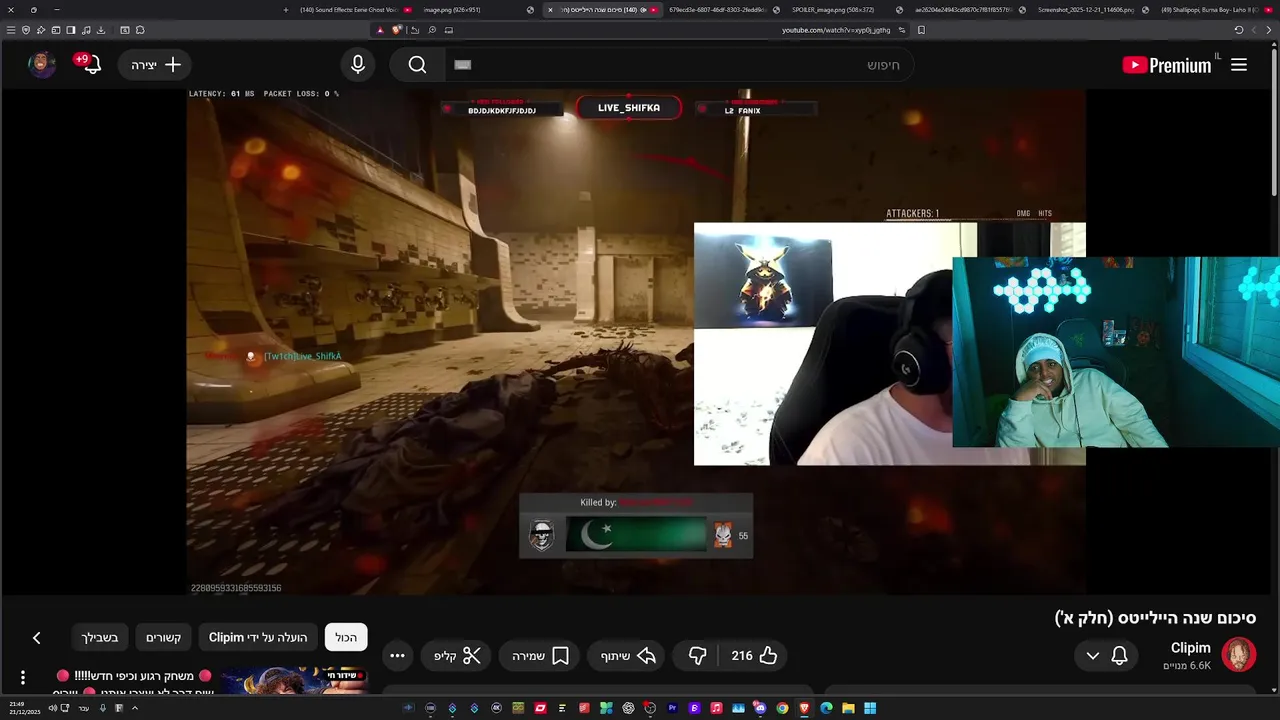Screen dimensions: 1280x720
Task: Open the YouTube hamburger guide menu
Action: 1239,65
